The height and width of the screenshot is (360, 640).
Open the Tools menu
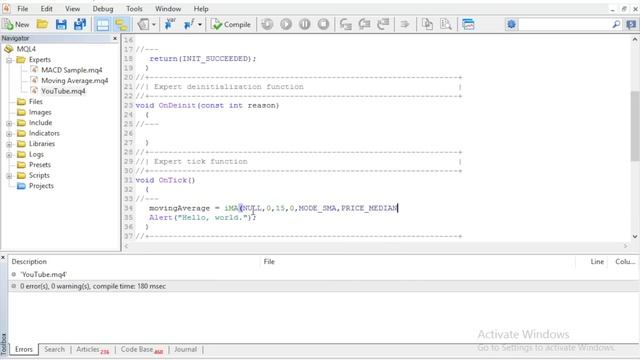134,9
